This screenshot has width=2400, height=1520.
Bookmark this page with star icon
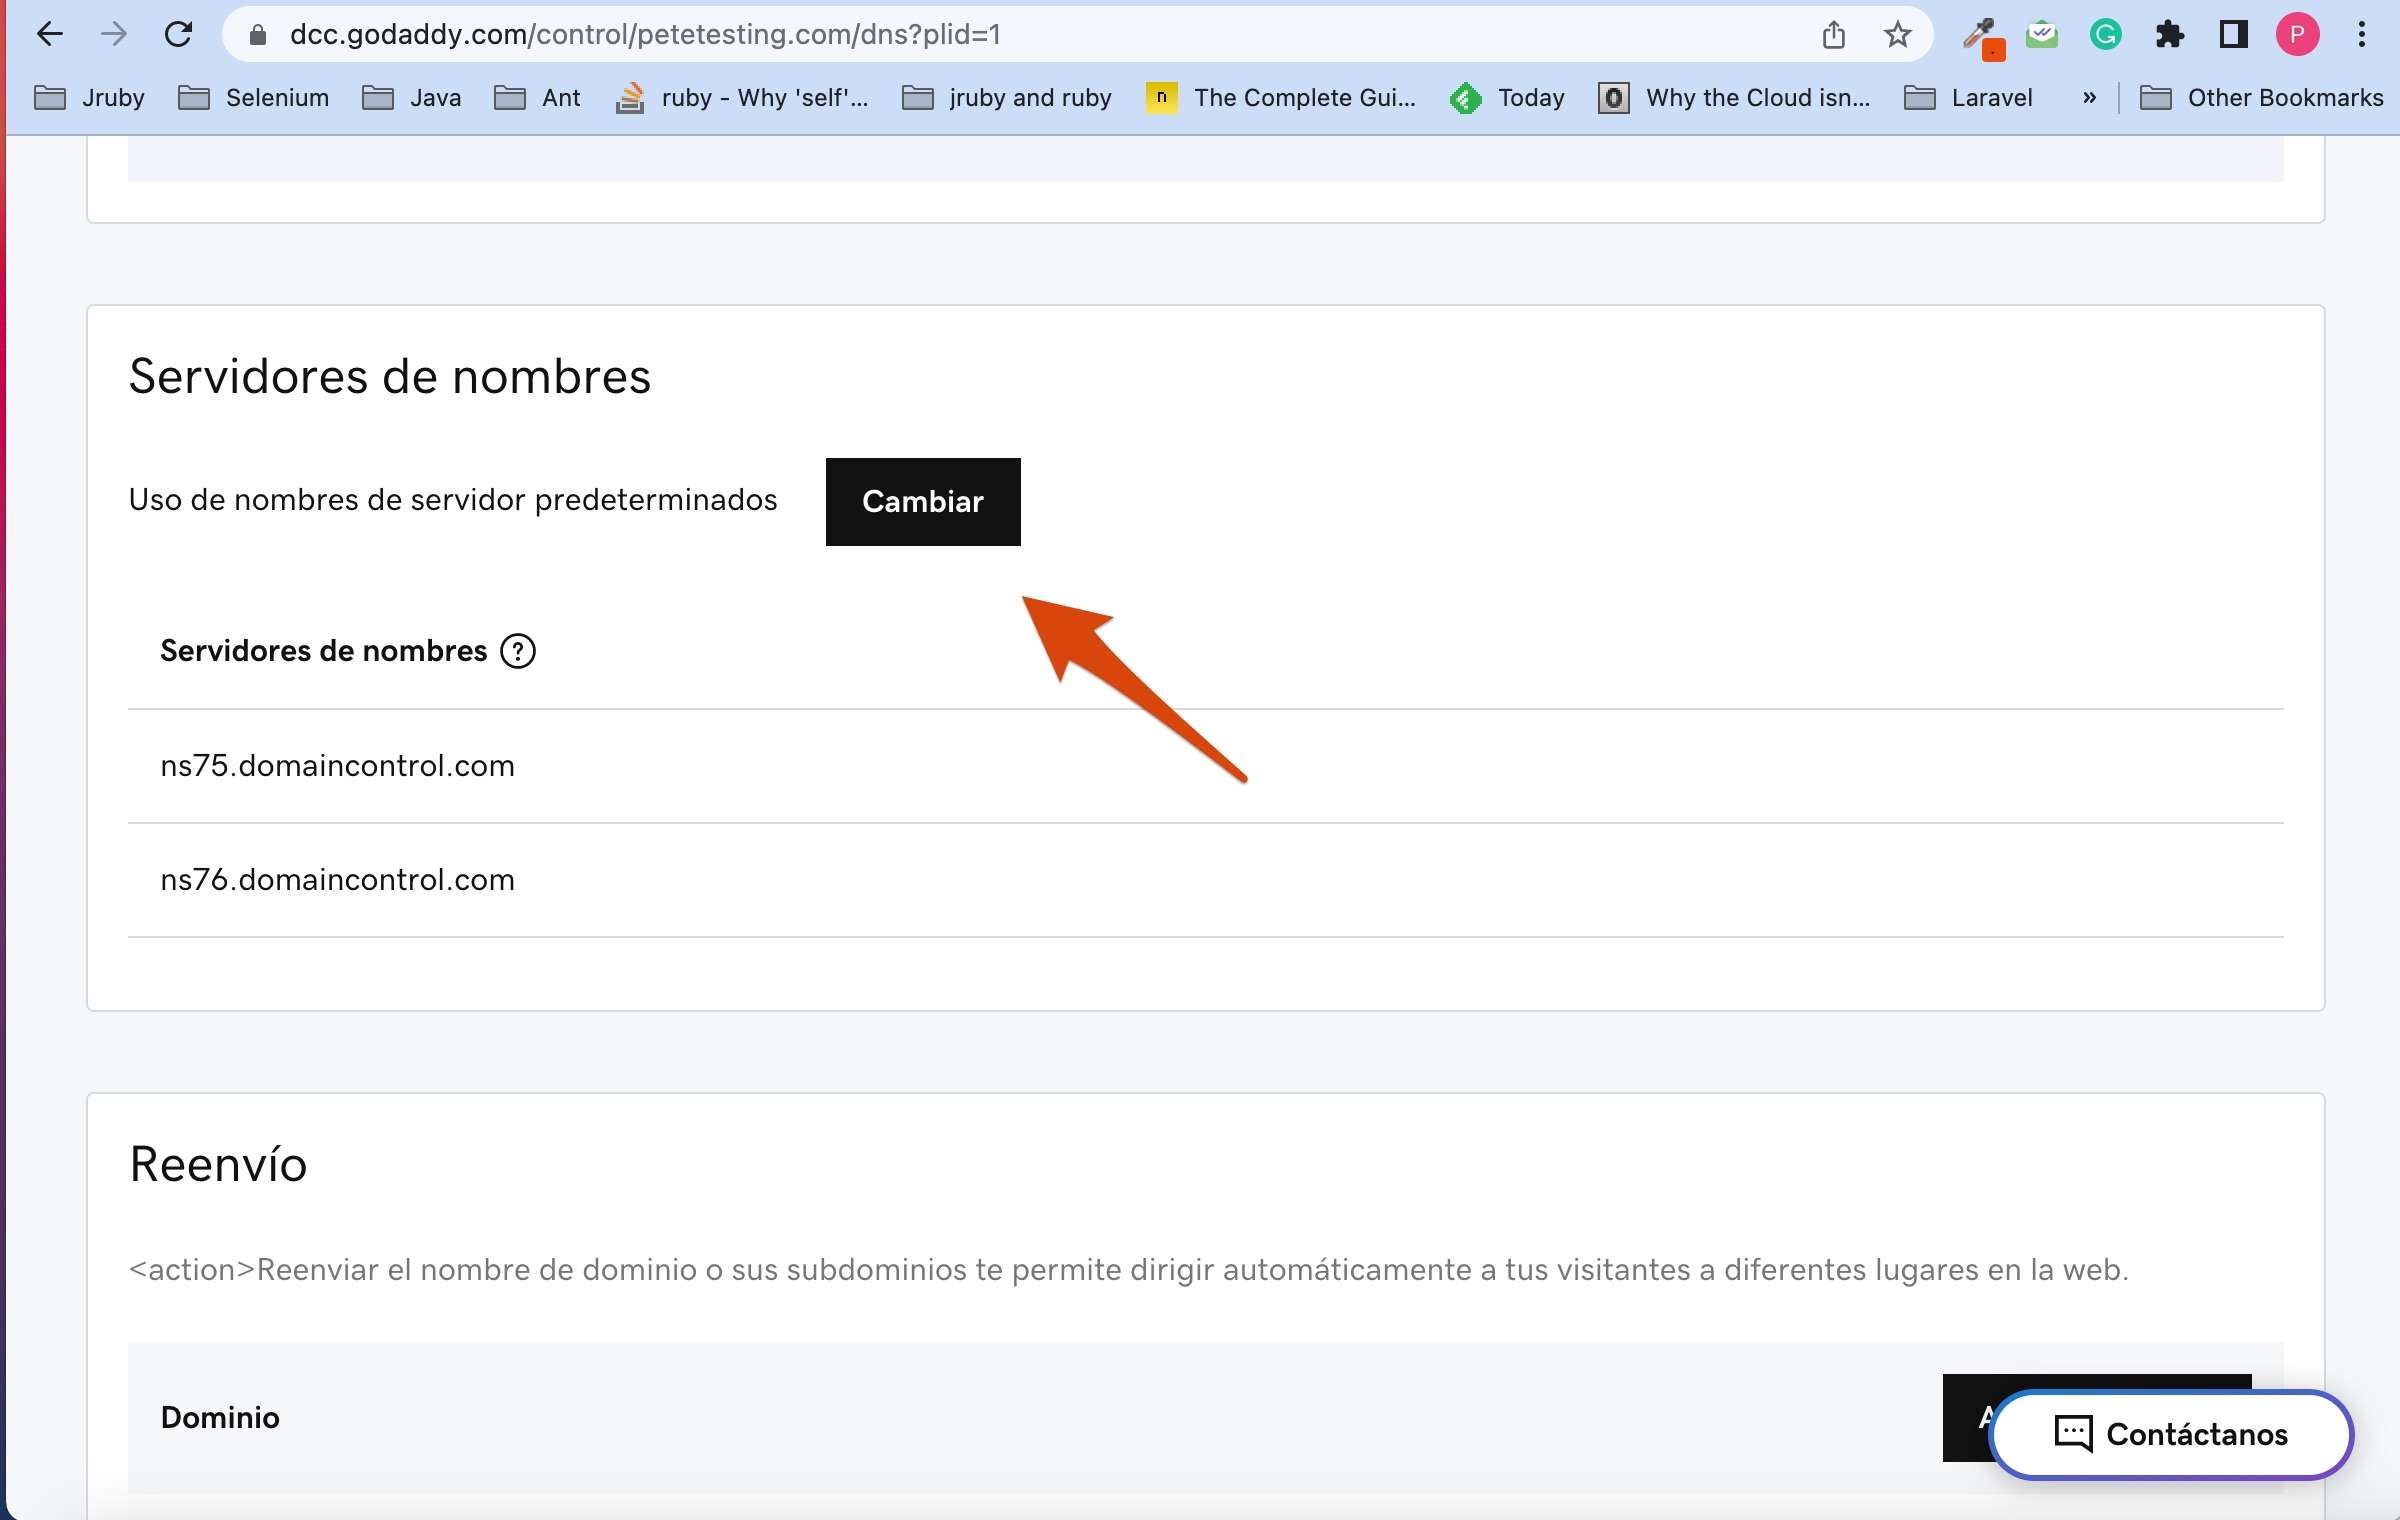coord(1897,35)
